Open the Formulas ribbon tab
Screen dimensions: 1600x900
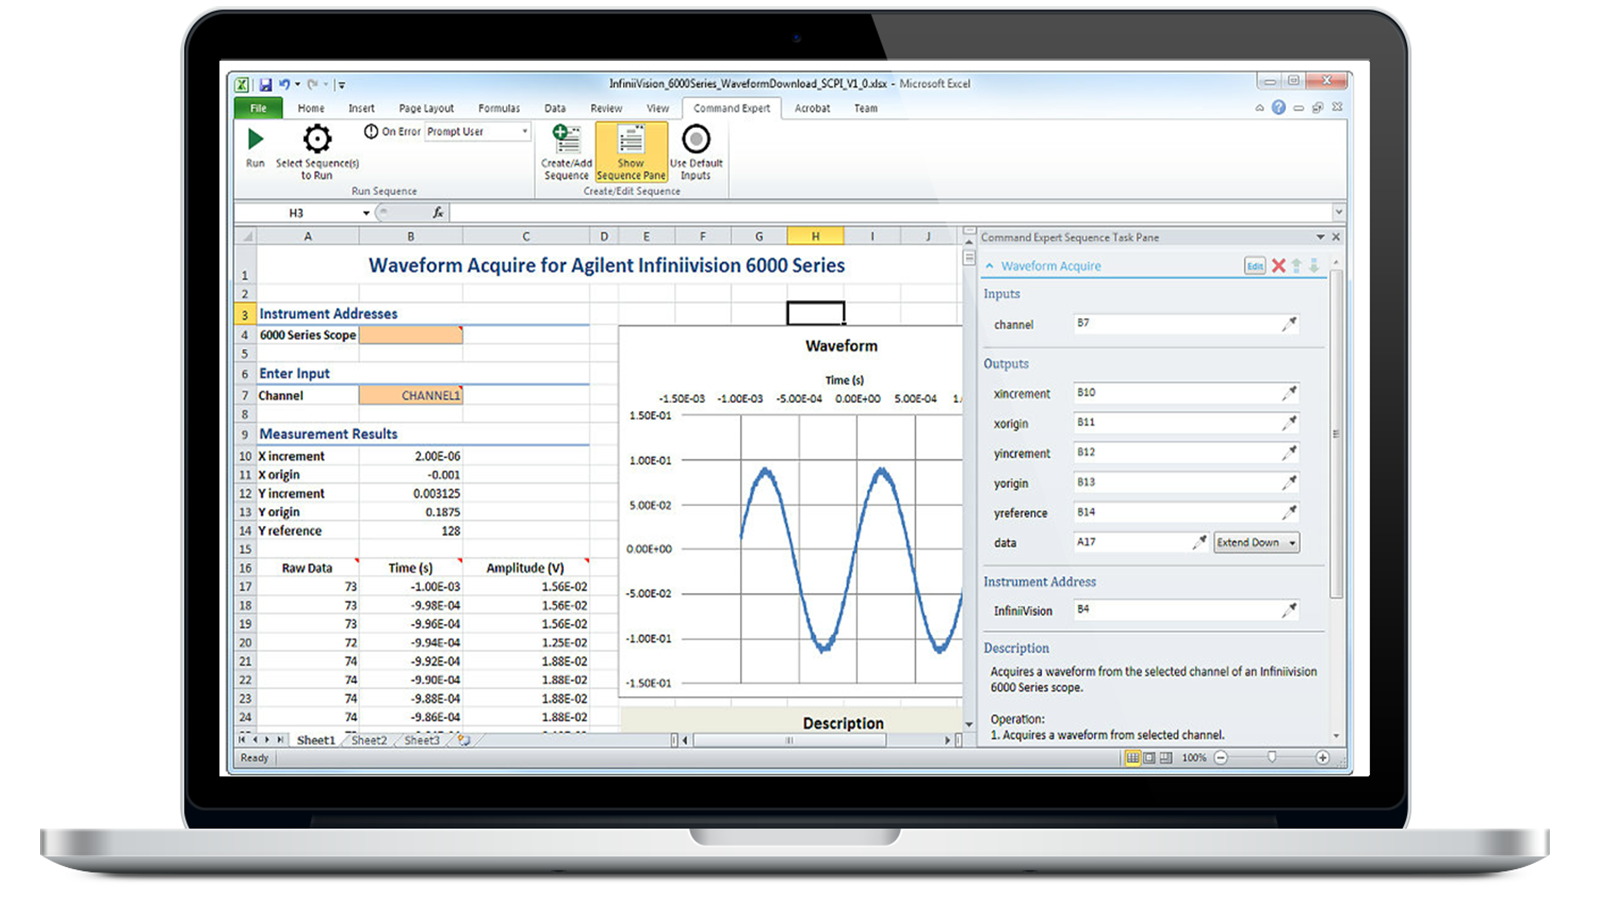click(498, 109)
